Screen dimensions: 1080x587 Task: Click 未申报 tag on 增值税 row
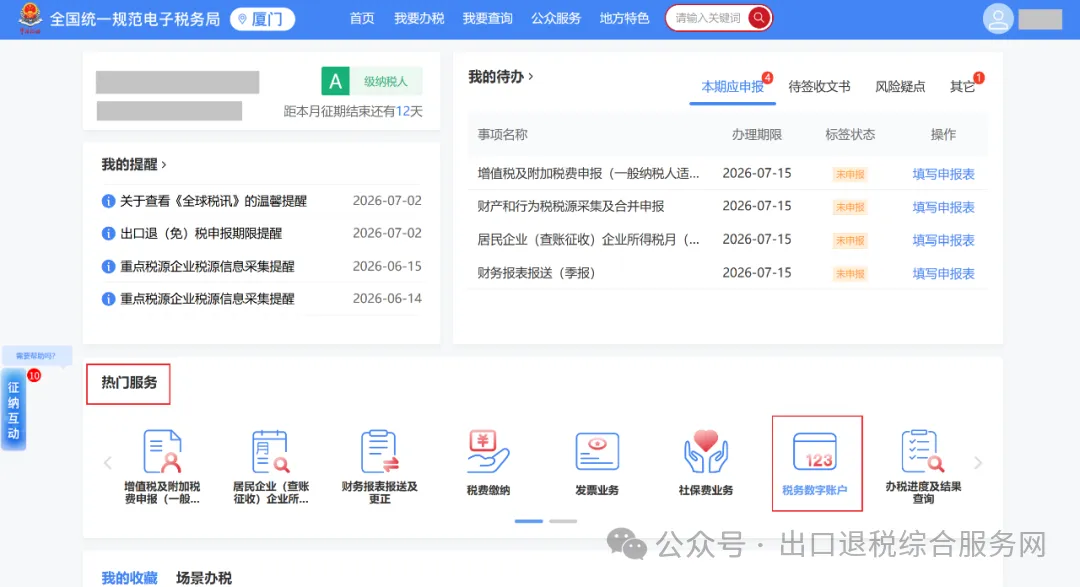pos(850,174)
